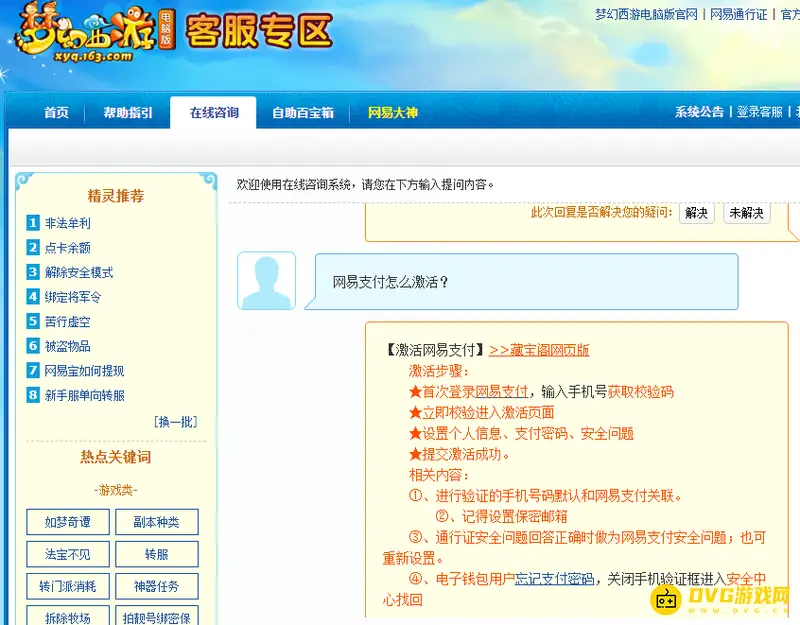Open the 解除安全模式 topic

click(x=79, y=272)
